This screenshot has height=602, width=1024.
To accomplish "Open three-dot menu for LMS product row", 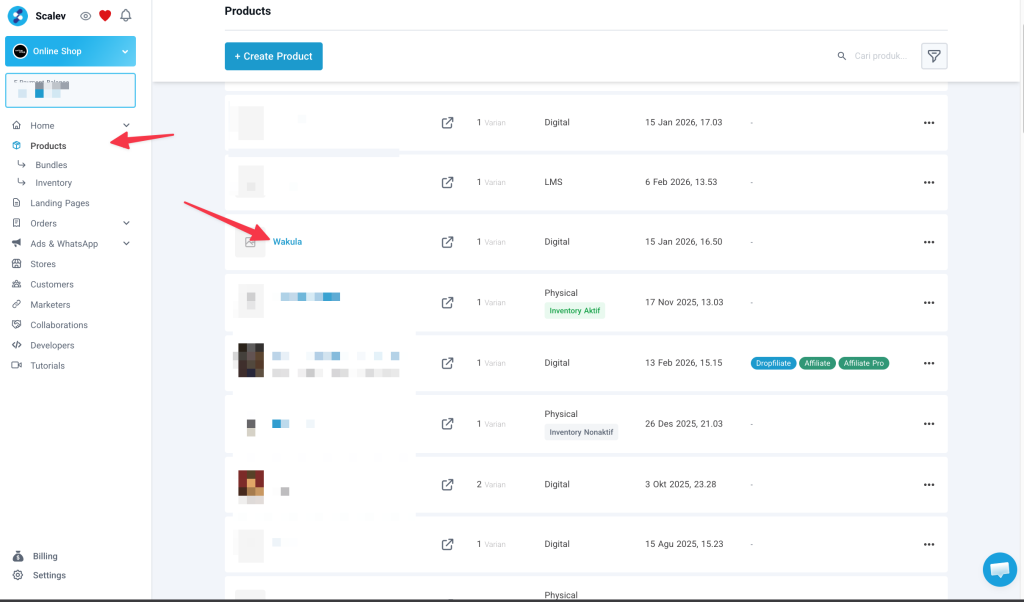I will [x=928, y=182].
